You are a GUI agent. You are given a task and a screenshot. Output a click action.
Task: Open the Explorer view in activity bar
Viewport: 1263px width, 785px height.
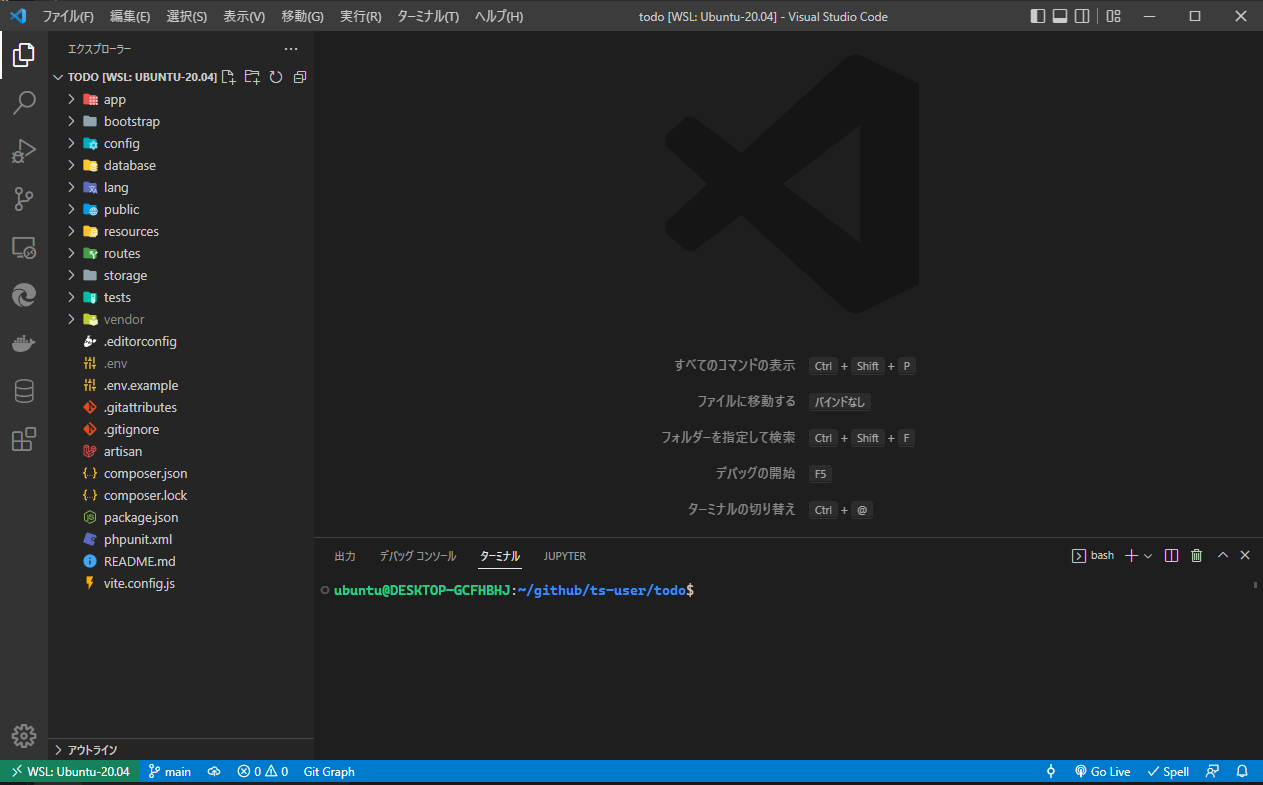24,55
